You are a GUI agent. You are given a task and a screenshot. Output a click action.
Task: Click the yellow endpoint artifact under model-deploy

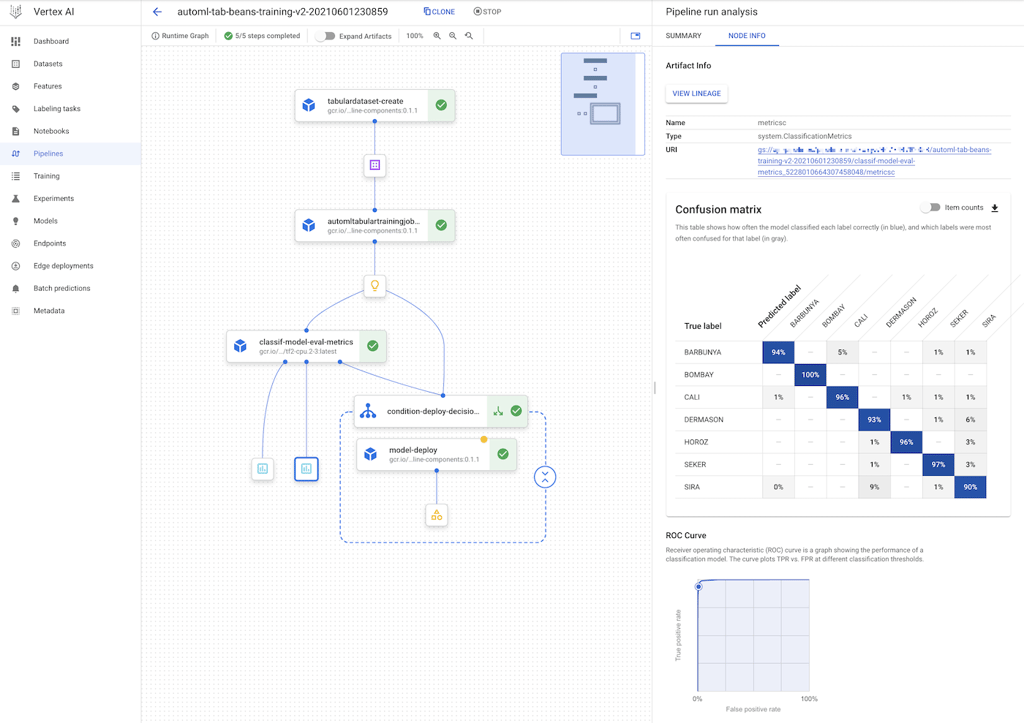(436, 515)
